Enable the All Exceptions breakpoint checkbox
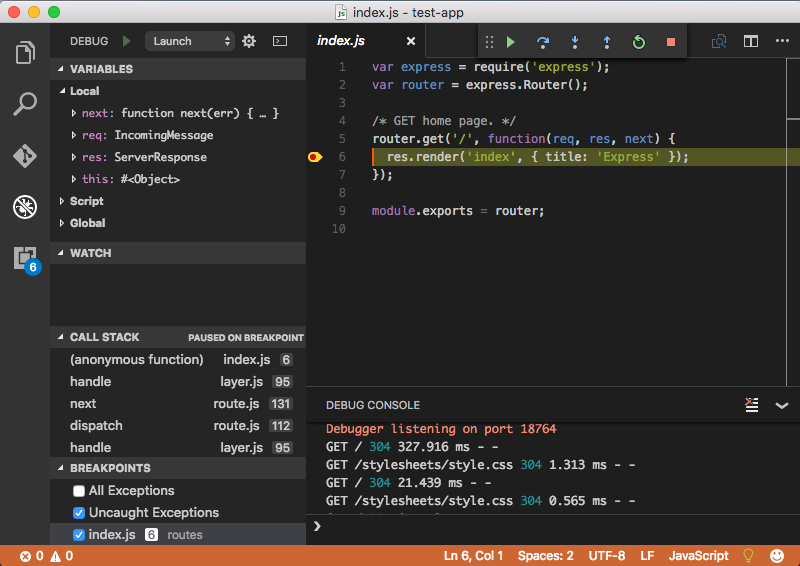The height and width of the screenshot is (566, 800). point(79,491)
